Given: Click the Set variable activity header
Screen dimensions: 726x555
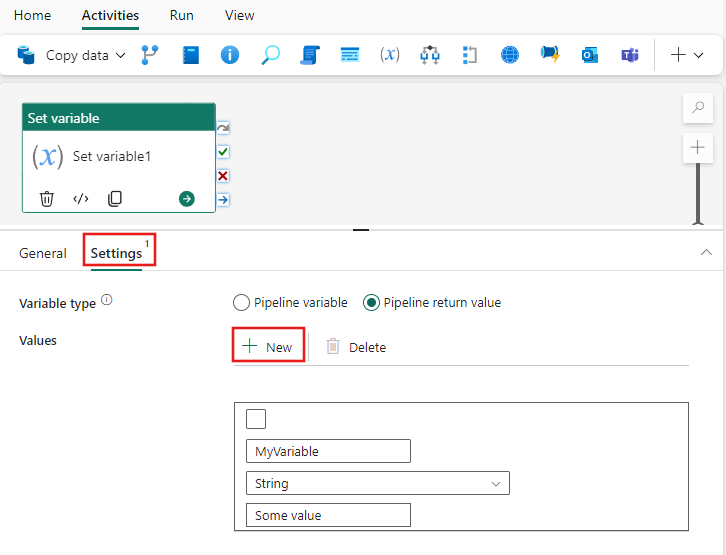Looking at the screenshot, I should click(x=119, y=118).
